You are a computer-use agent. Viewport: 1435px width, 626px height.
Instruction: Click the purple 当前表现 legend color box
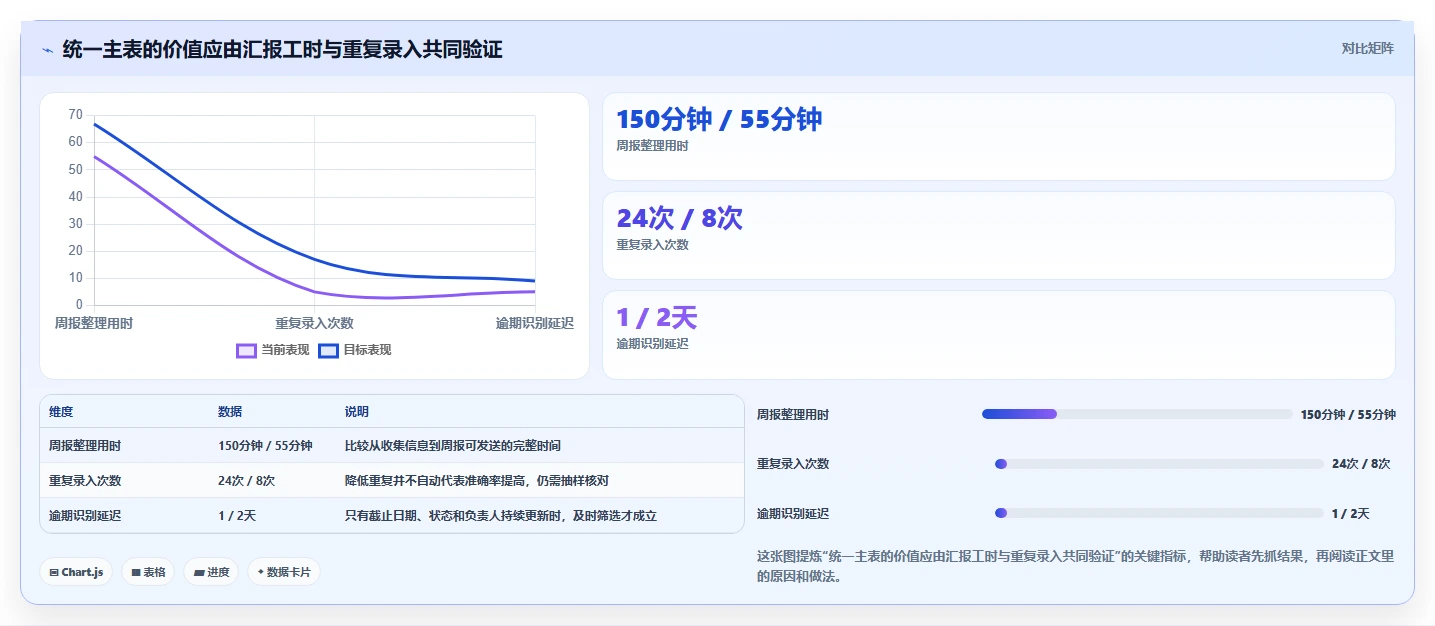pos(246,350)
